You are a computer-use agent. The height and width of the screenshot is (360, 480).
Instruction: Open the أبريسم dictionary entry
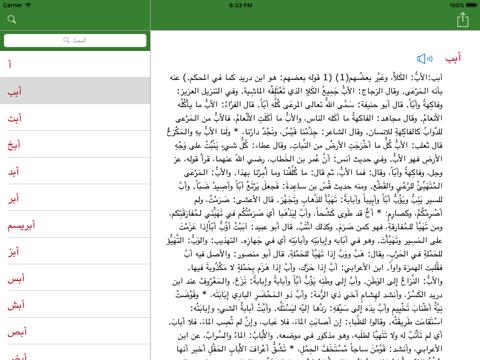pyautogui.click(x=75, y=224)
